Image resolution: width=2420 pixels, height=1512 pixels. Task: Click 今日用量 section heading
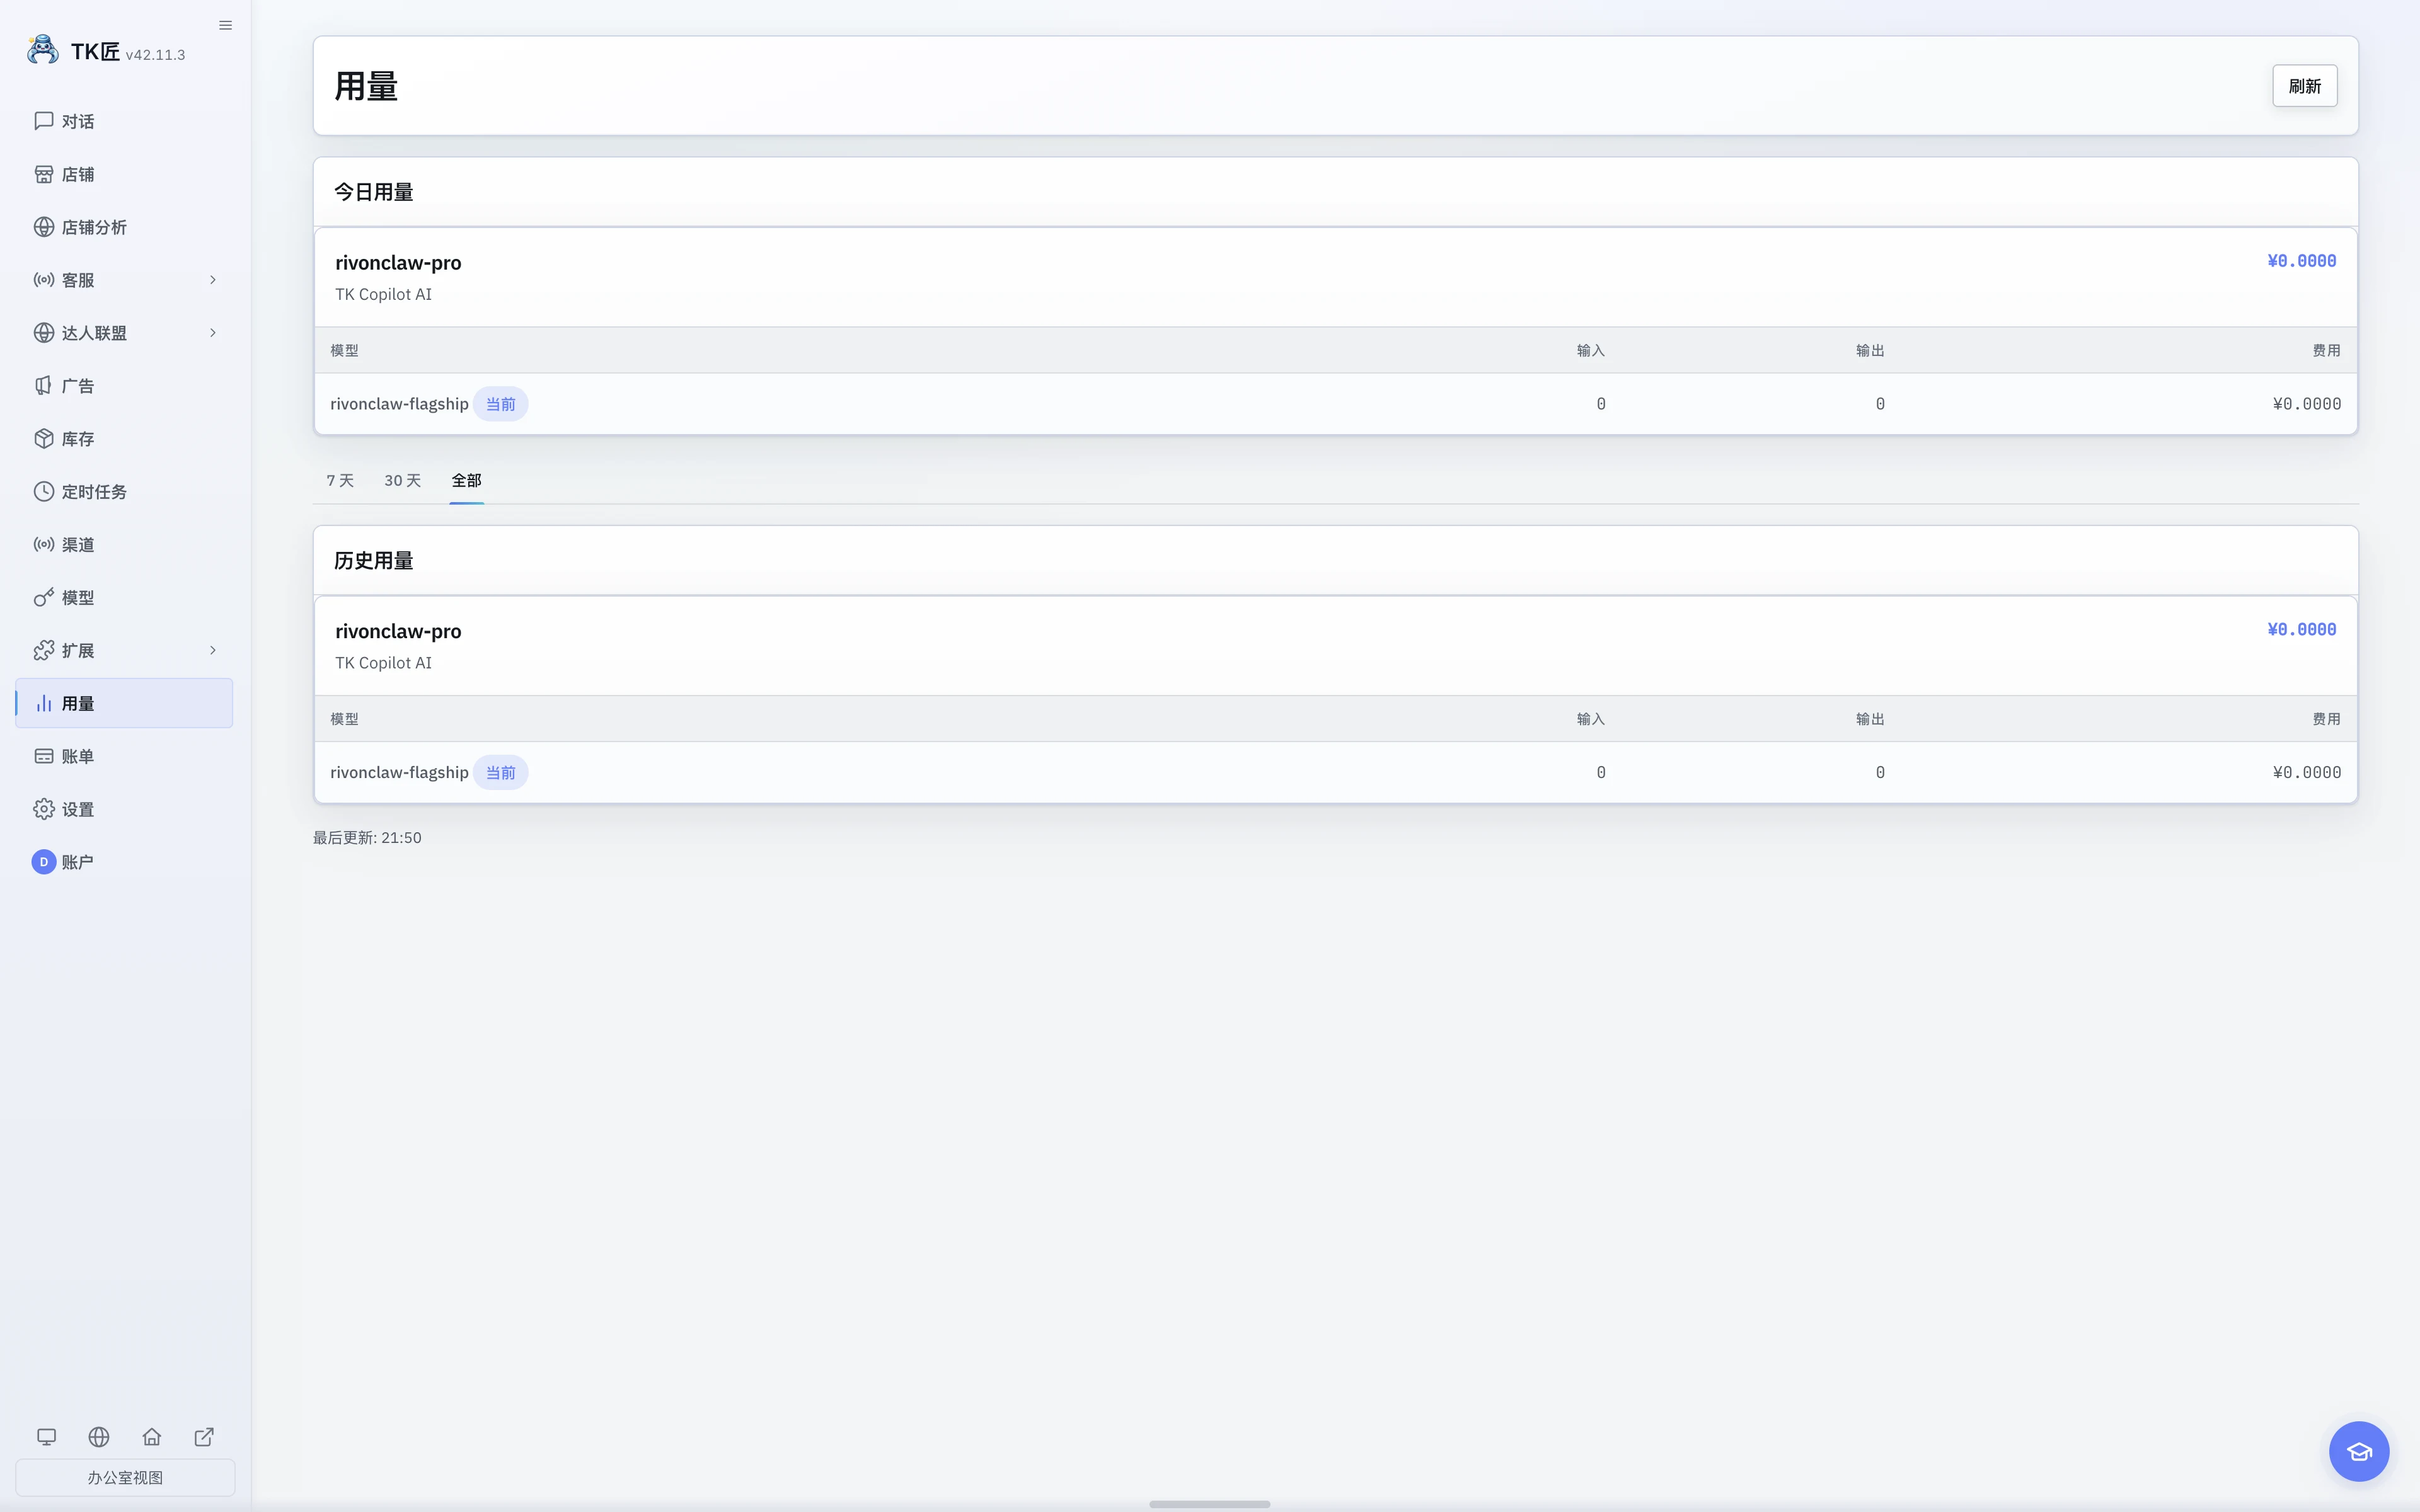pyautogui.click(x=374, y=192)
